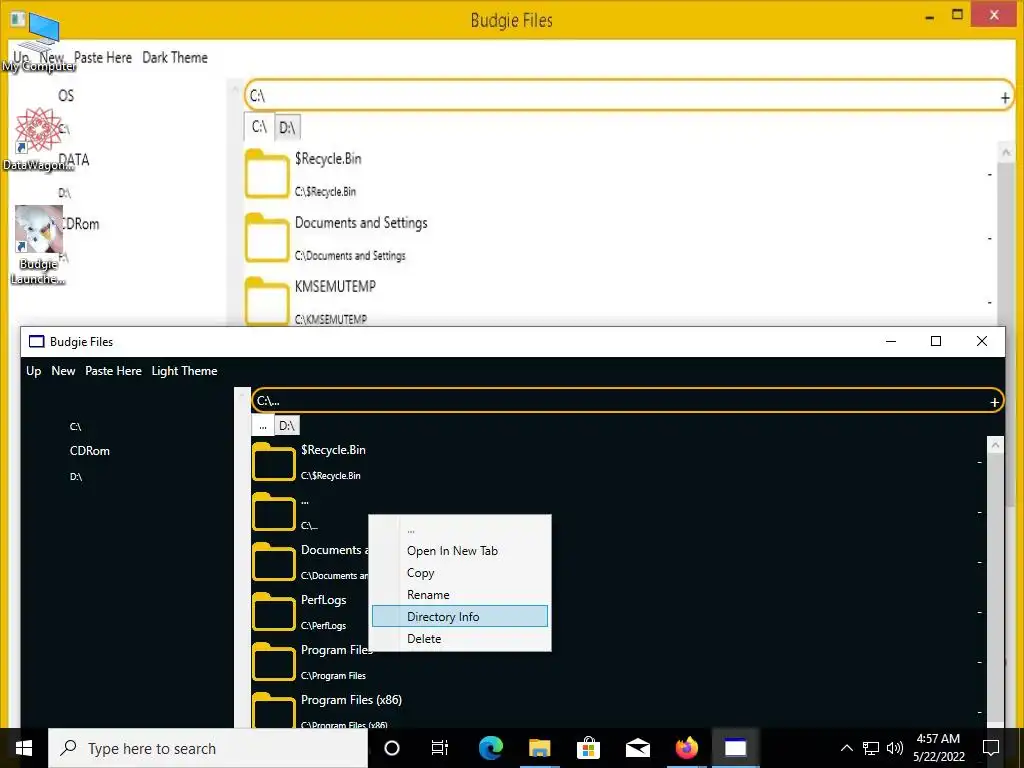Screen dimensions: 1024x768
Task: Select OS drive in light sidebar
Action: (x=66, y=96)
